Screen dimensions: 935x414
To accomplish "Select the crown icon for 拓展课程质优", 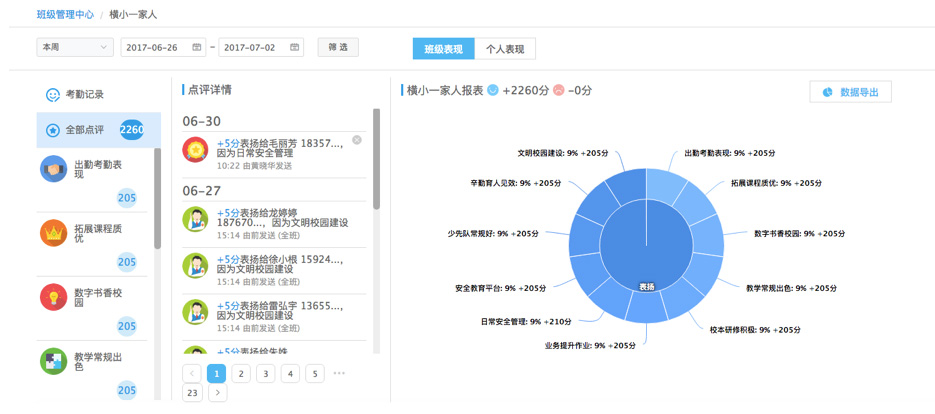I will click(53, 233).
